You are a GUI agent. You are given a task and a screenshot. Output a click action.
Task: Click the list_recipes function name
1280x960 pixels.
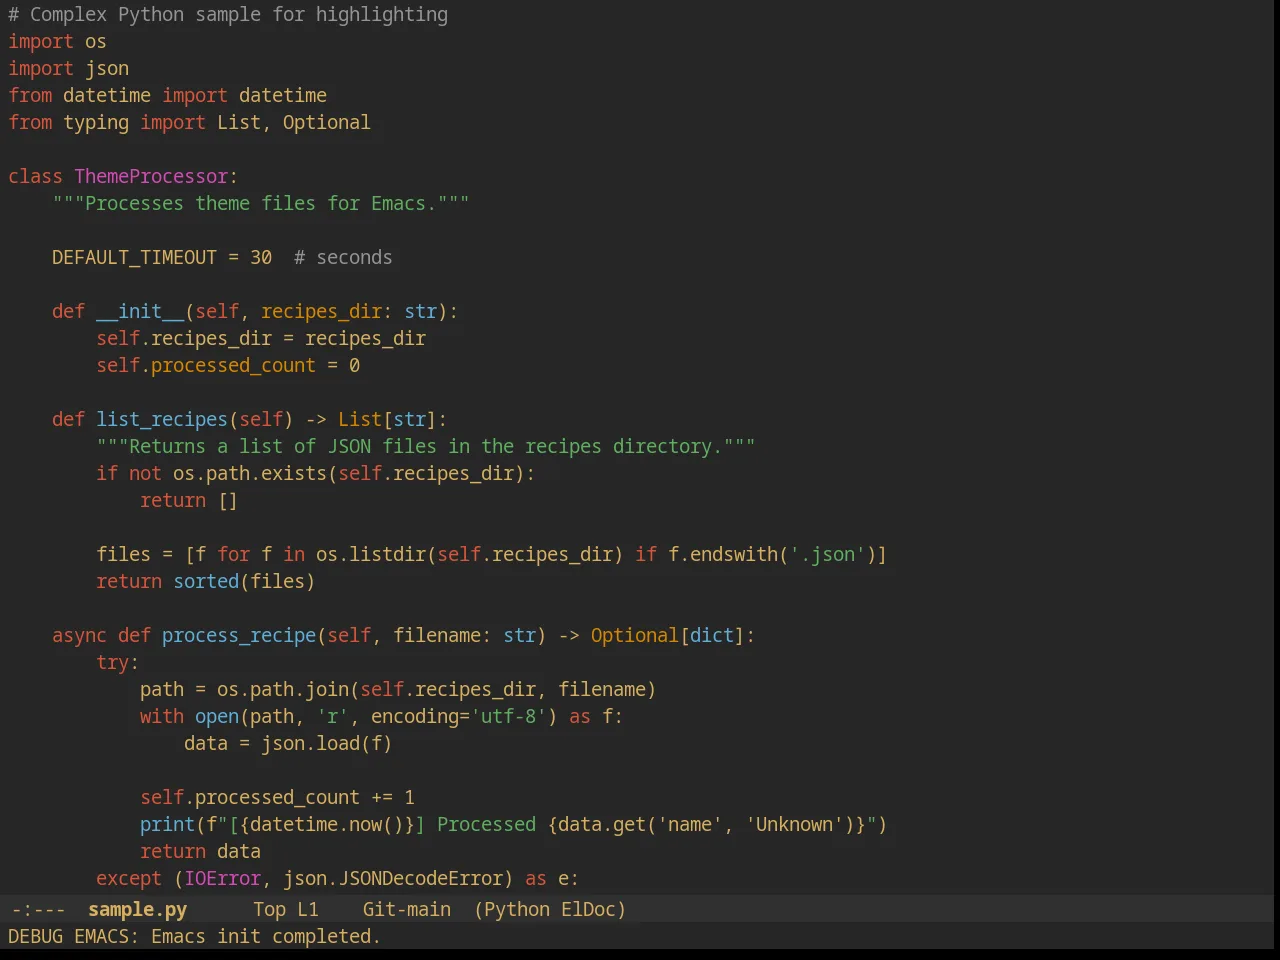[162, 420]
